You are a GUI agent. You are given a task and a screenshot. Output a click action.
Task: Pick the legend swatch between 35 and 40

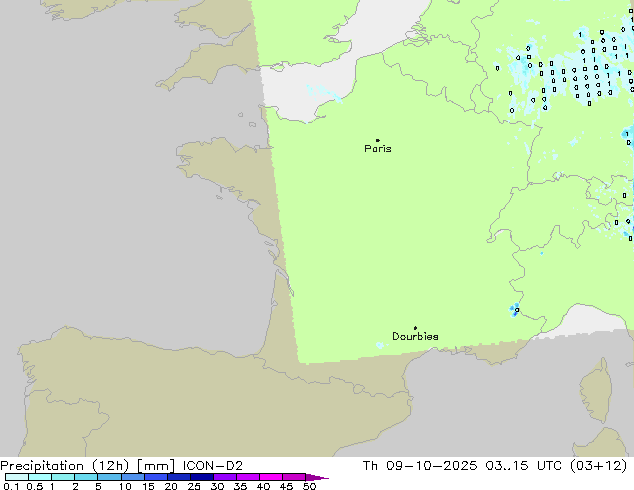[248, 477]
